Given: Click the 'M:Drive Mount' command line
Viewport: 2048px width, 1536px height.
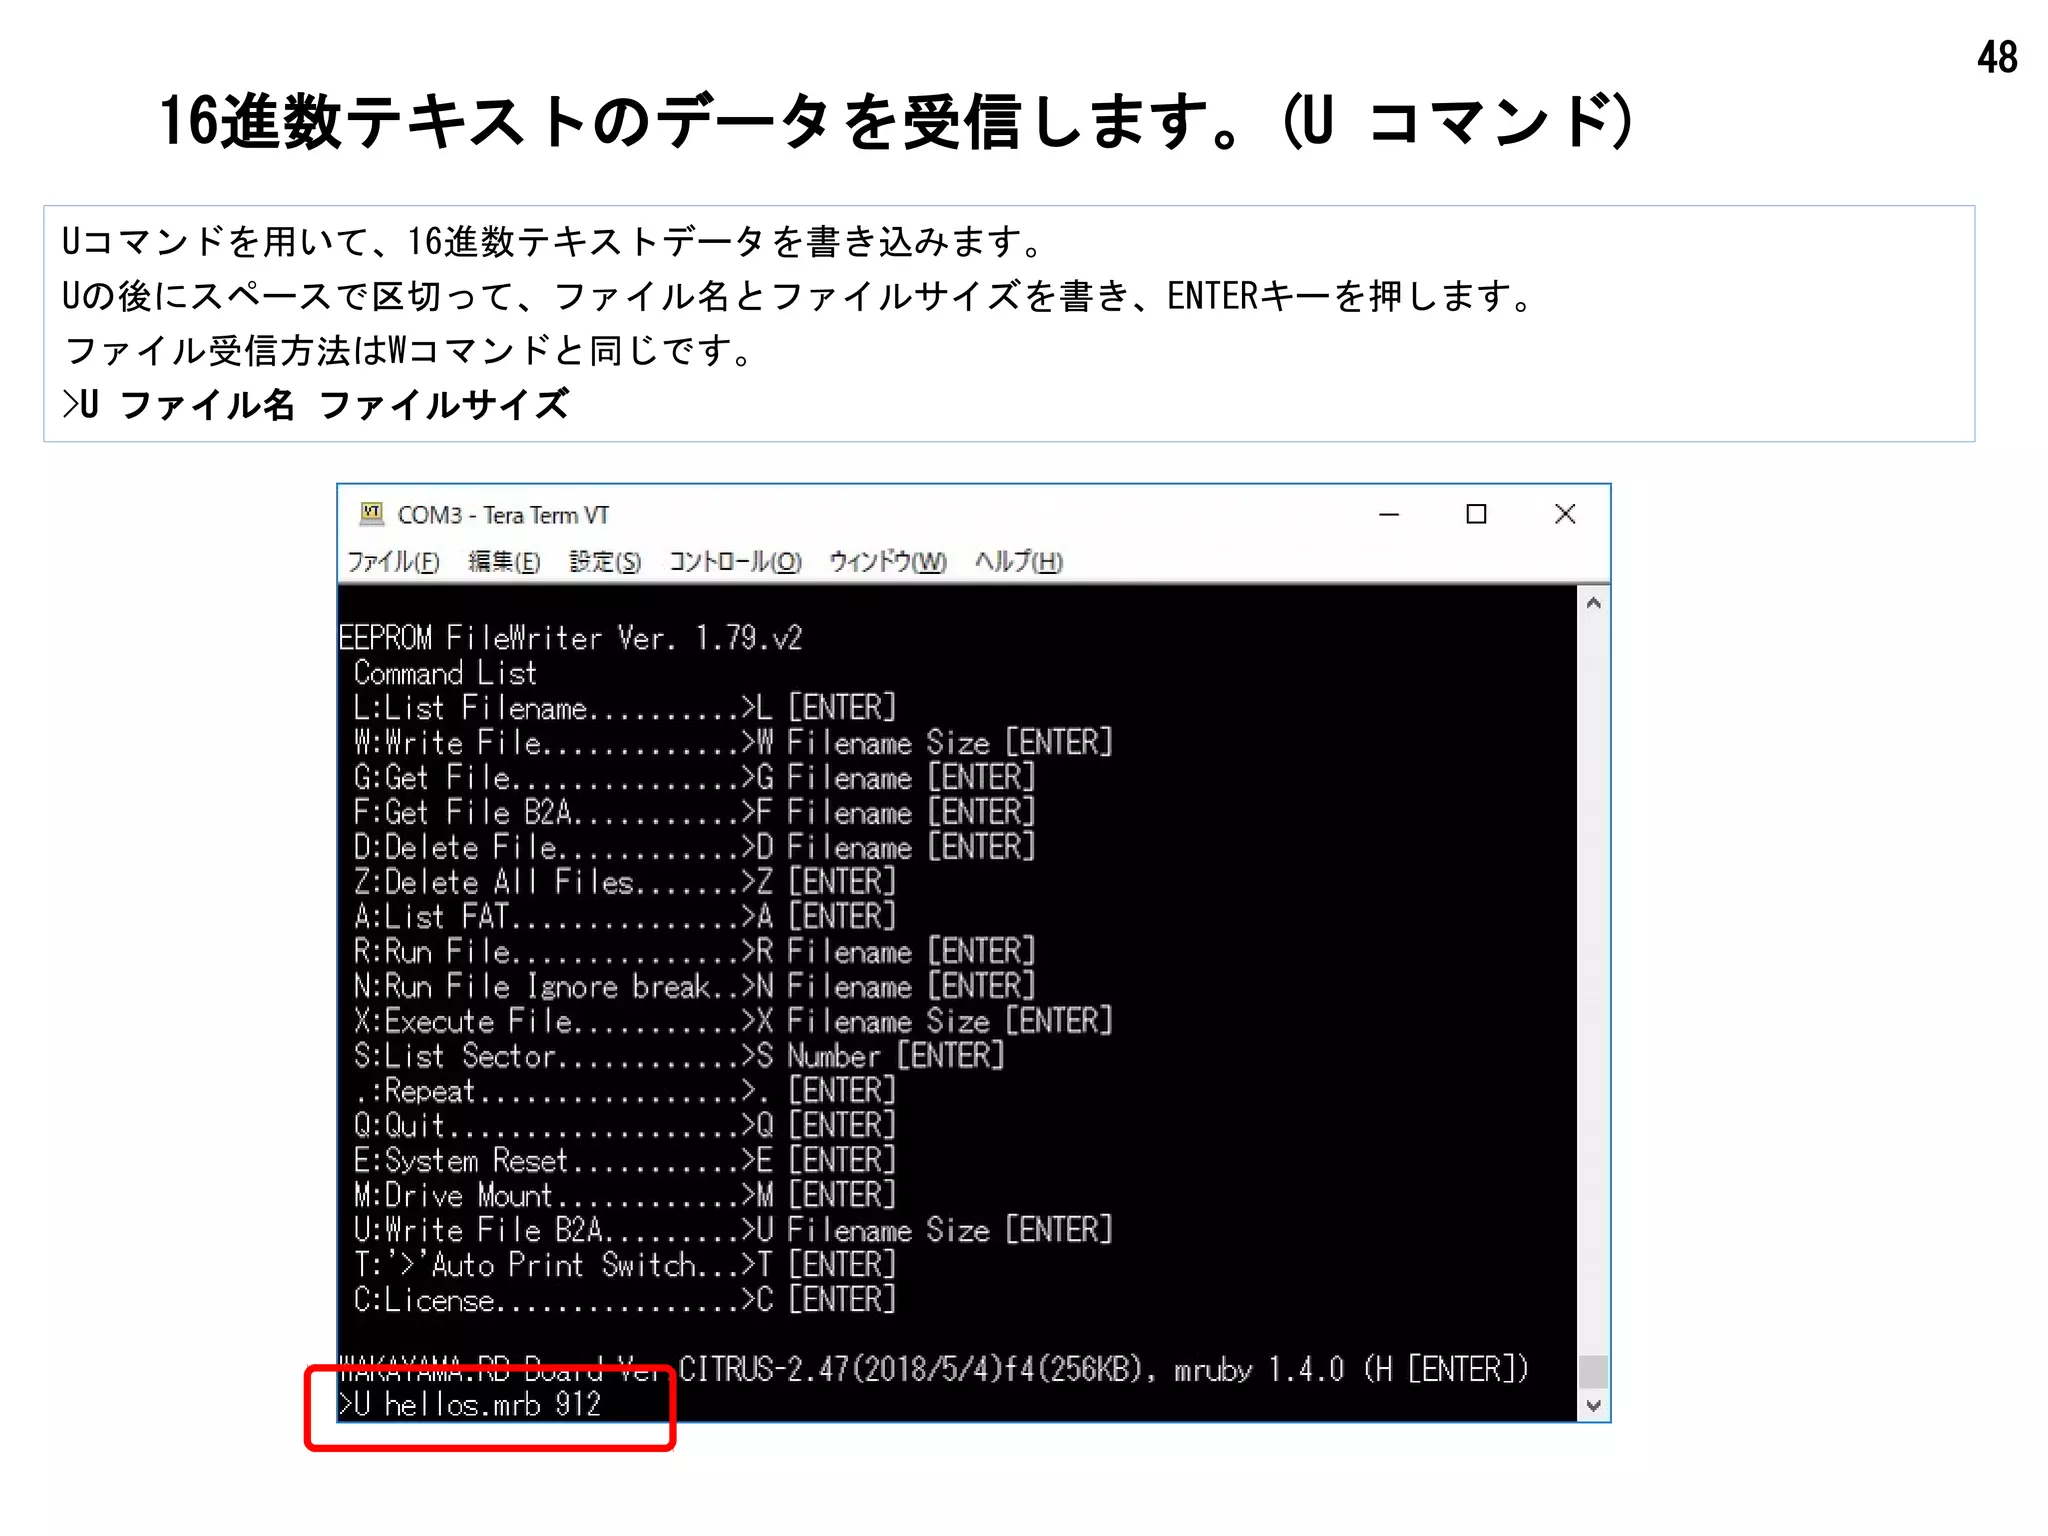Looking at the screenshot, I should click(x=625, y=1196).
